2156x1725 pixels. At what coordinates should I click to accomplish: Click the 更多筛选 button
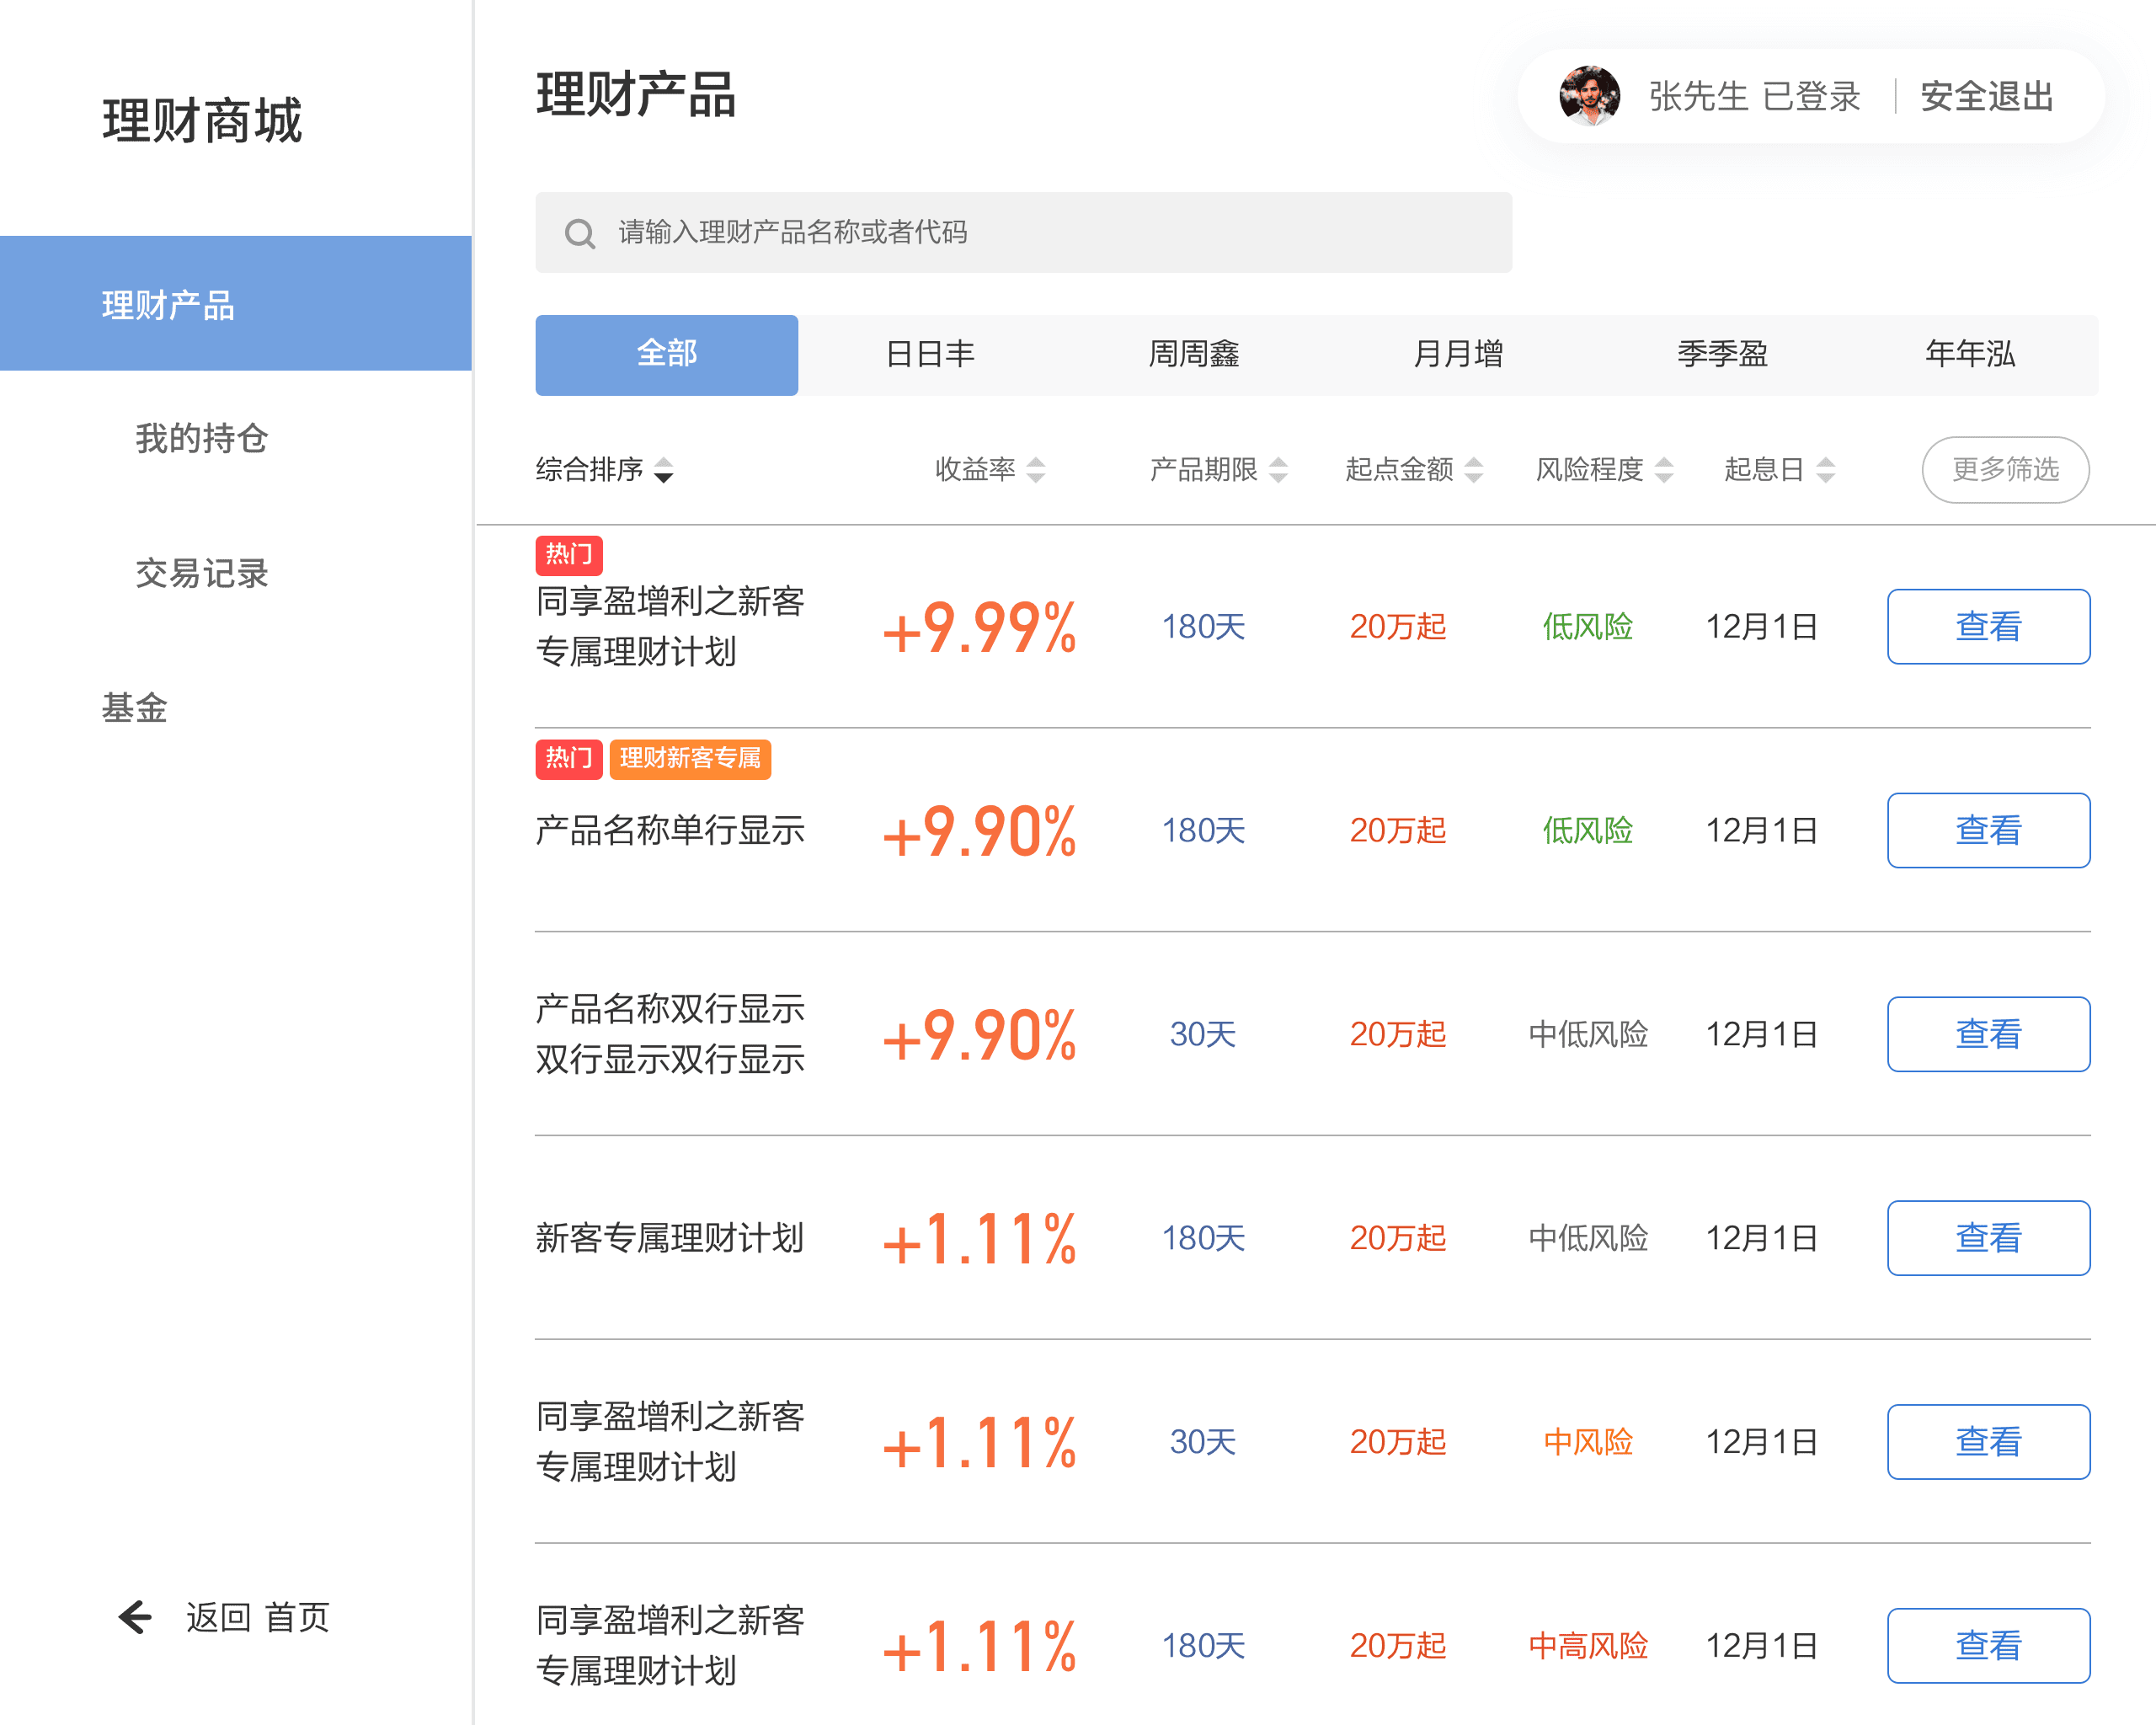pyautogui.click(x=2005, y=469)
